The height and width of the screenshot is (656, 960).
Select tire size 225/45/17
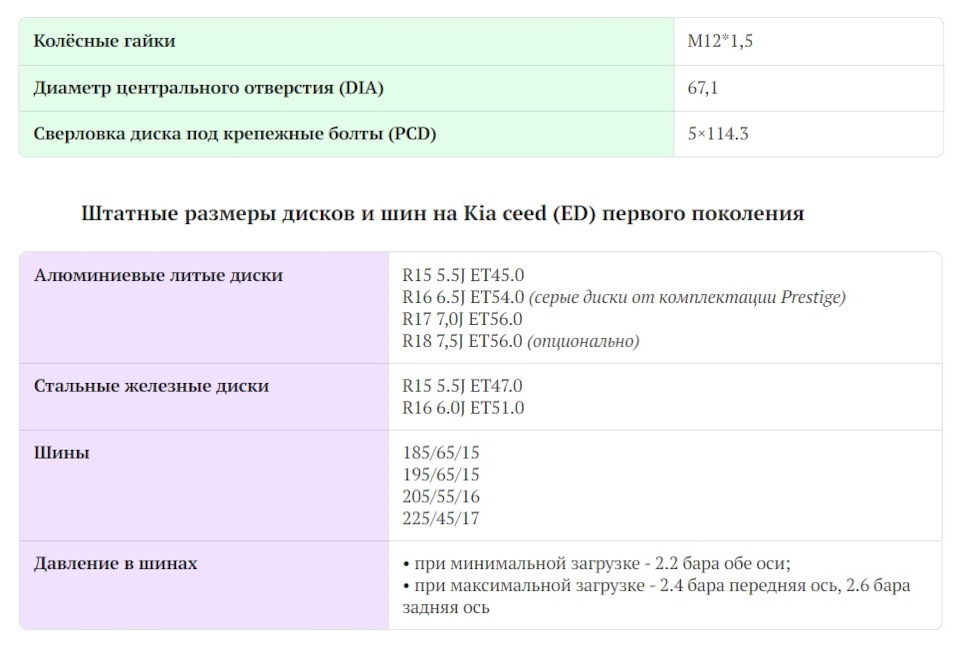[x=441, y=519]
